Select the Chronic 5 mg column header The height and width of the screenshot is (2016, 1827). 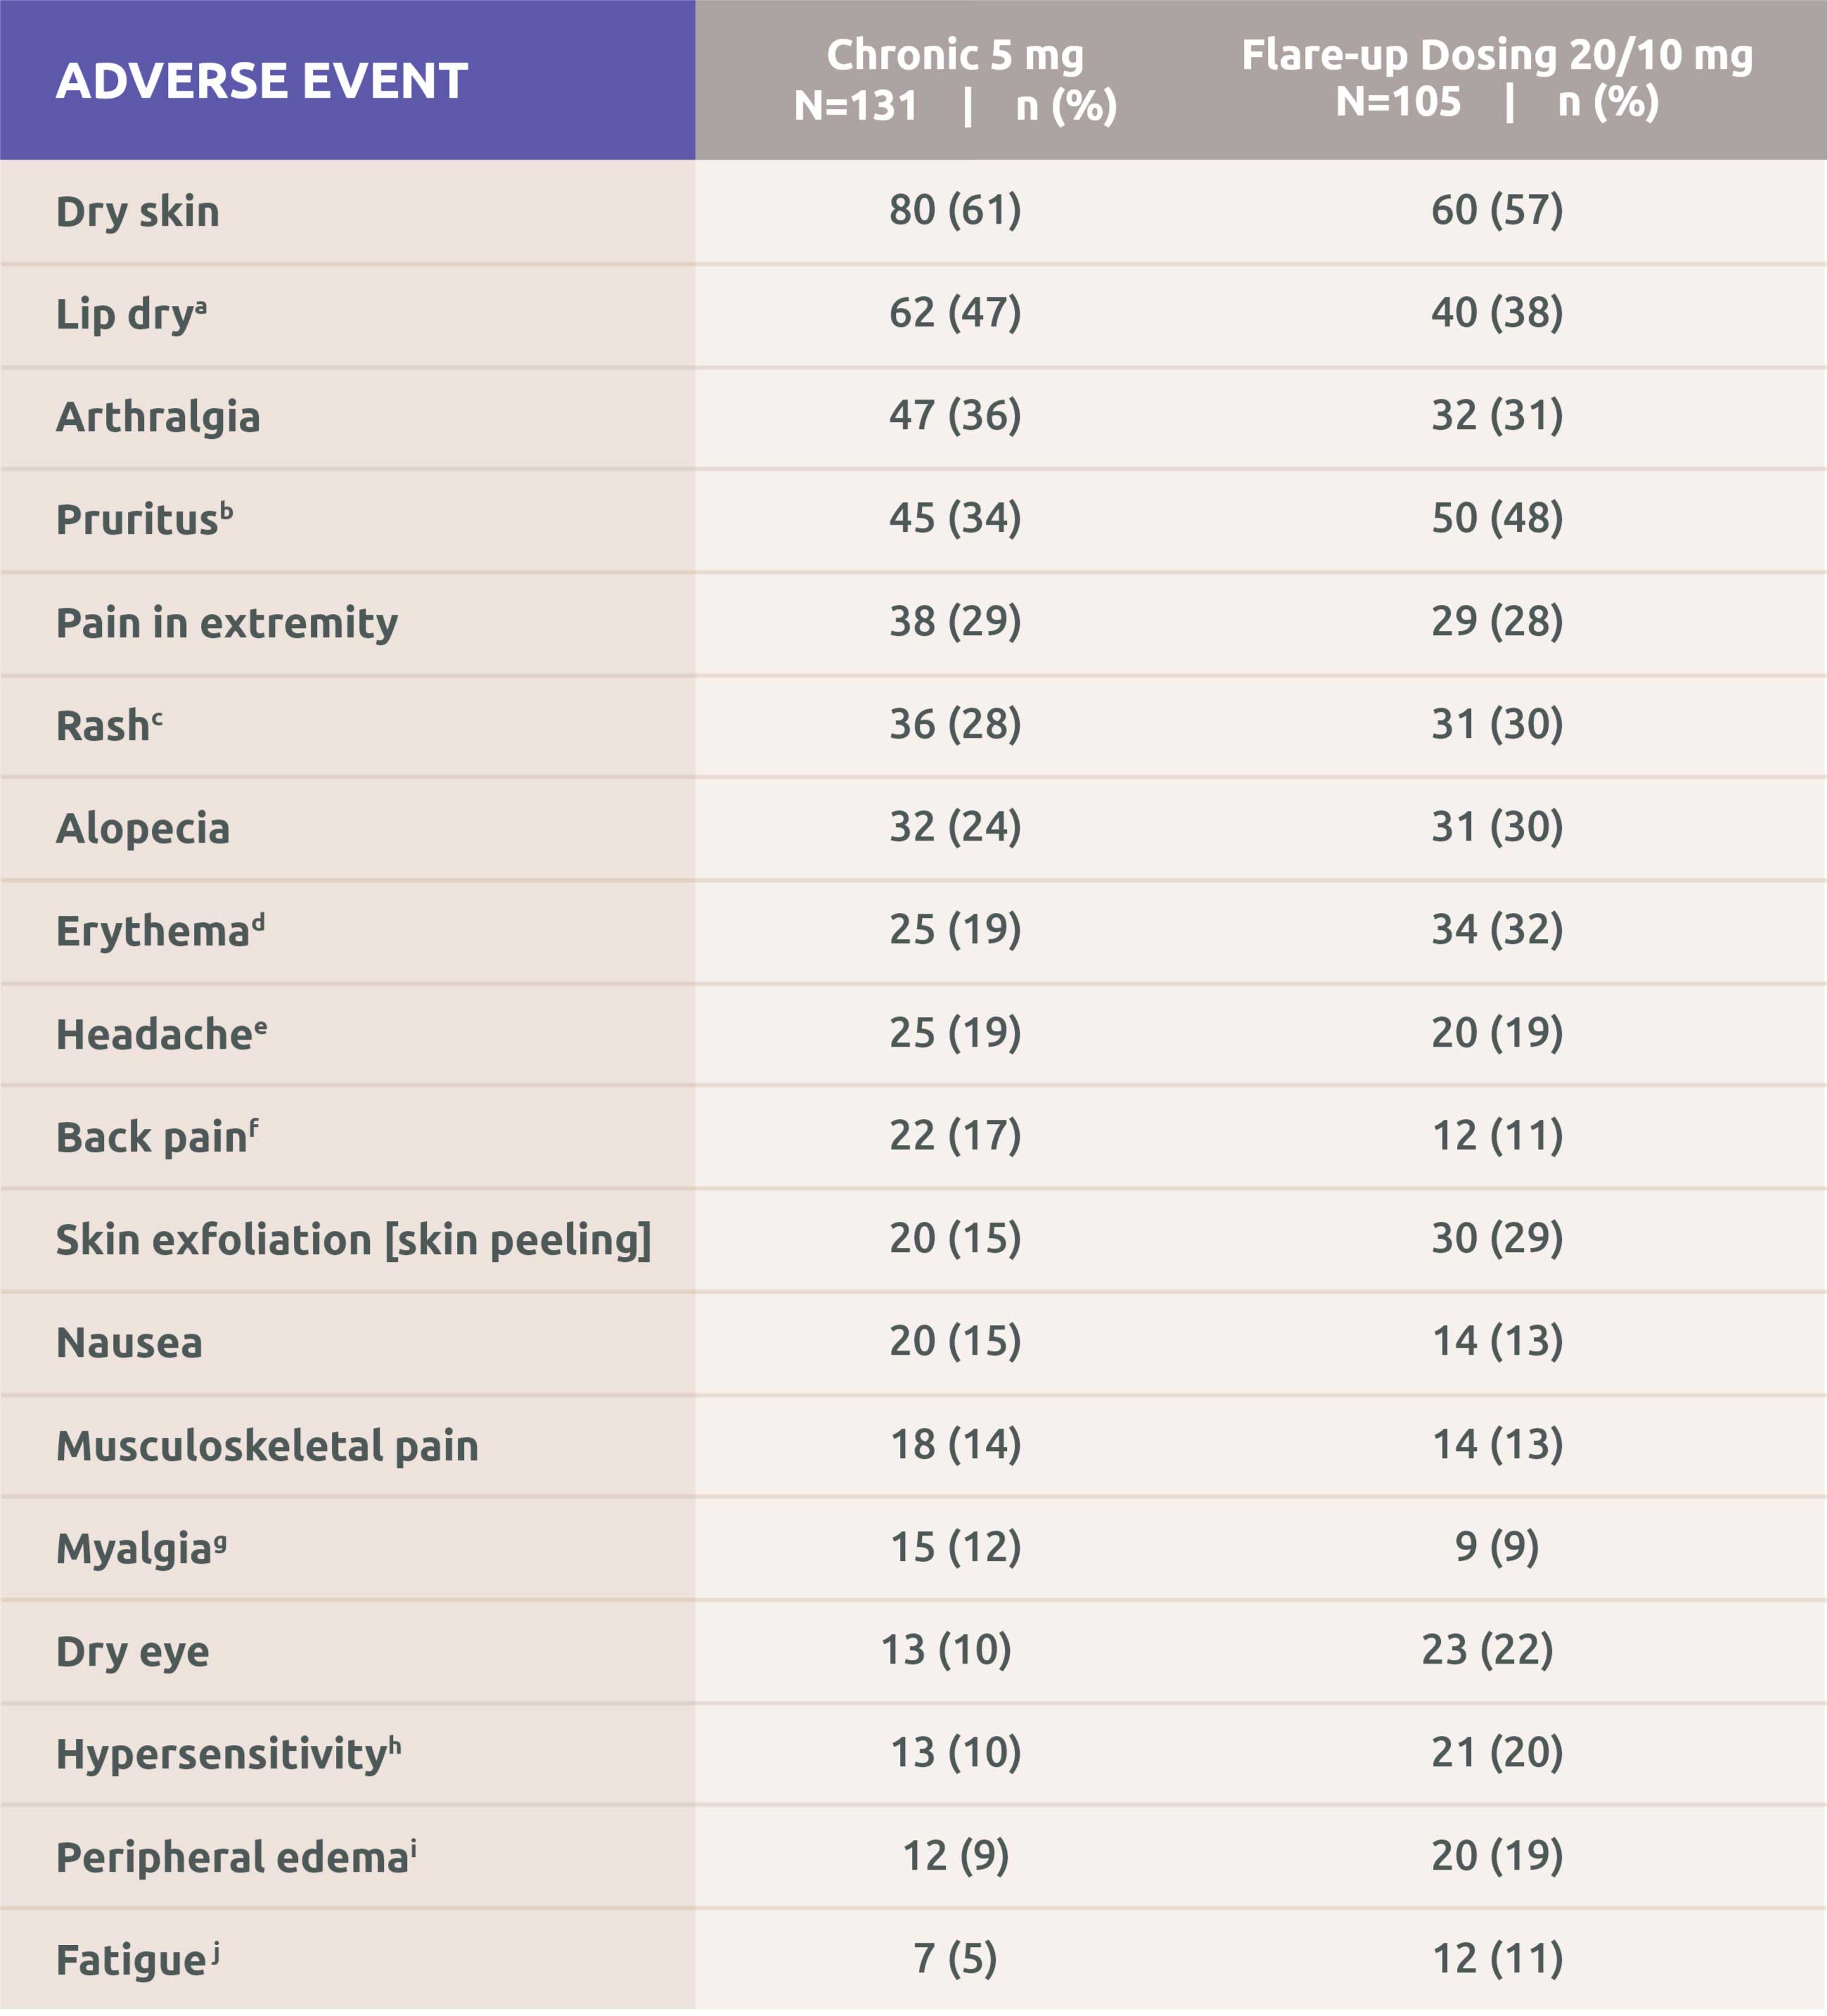click(955, 80)
